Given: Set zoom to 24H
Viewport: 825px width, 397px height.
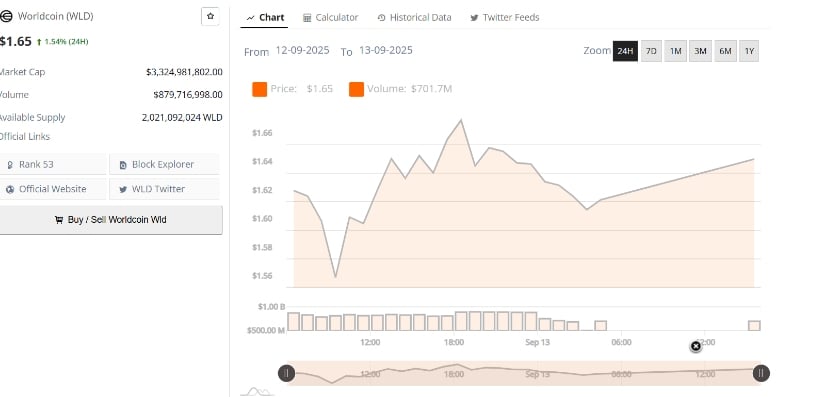Looking at the screenshot, I should click(x=625, y=51).
